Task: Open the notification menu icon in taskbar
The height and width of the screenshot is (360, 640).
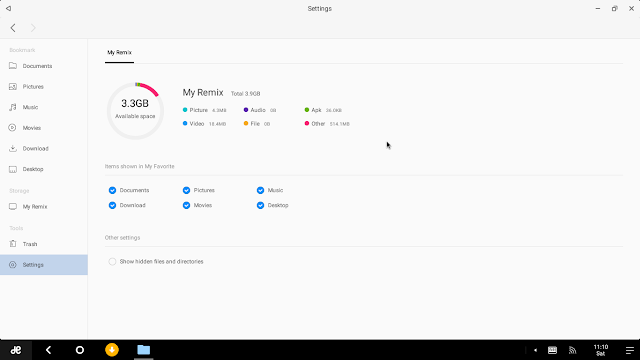Action: click(630, 350)
